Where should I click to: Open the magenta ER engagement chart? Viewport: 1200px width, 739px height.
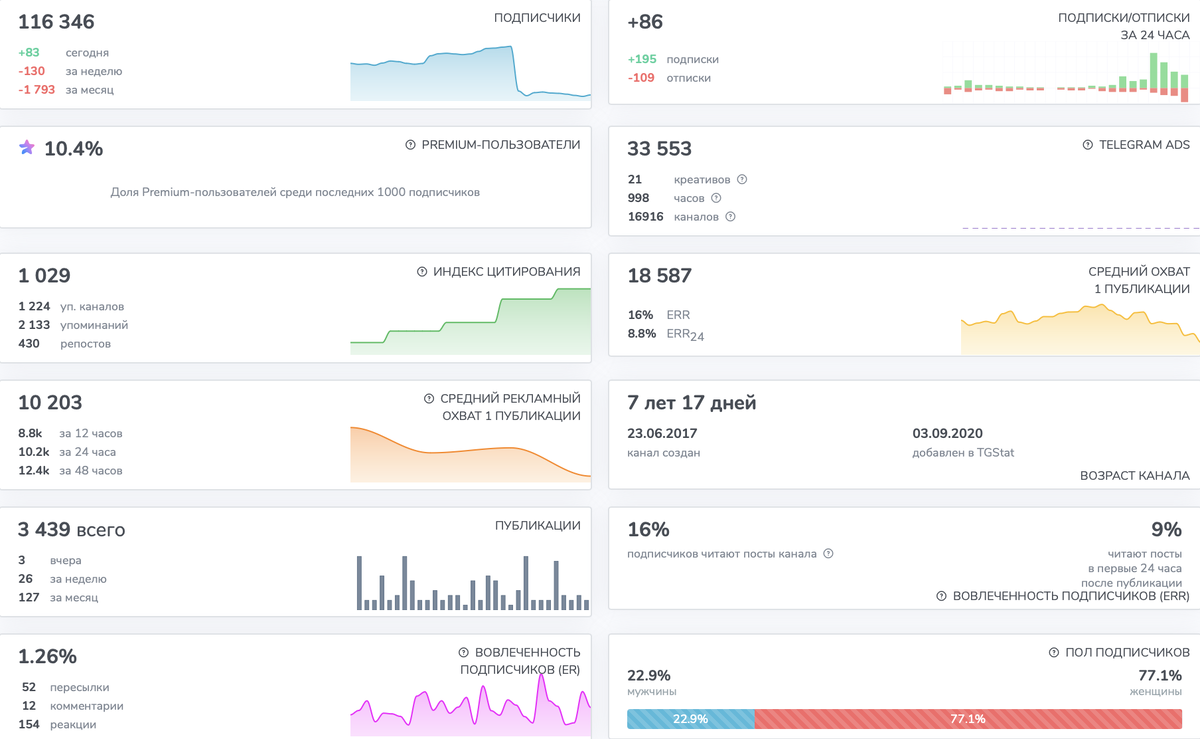pyautogui.click(x=470, y=705)
